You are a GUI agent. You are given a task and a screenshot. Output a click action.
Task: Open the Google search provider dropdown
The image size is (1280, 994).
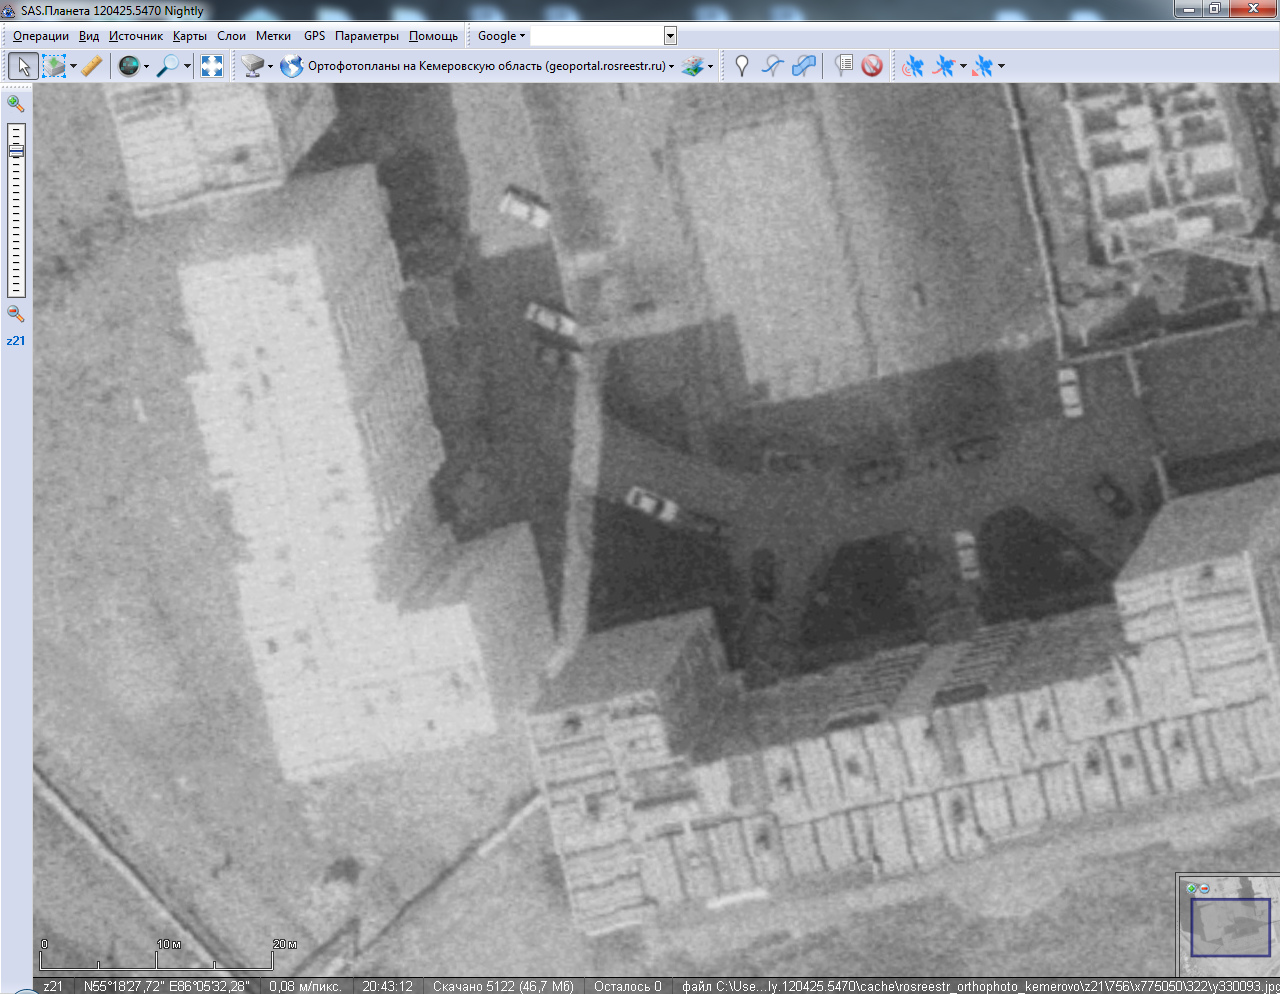pyautogui.click(x=501, y=36)
